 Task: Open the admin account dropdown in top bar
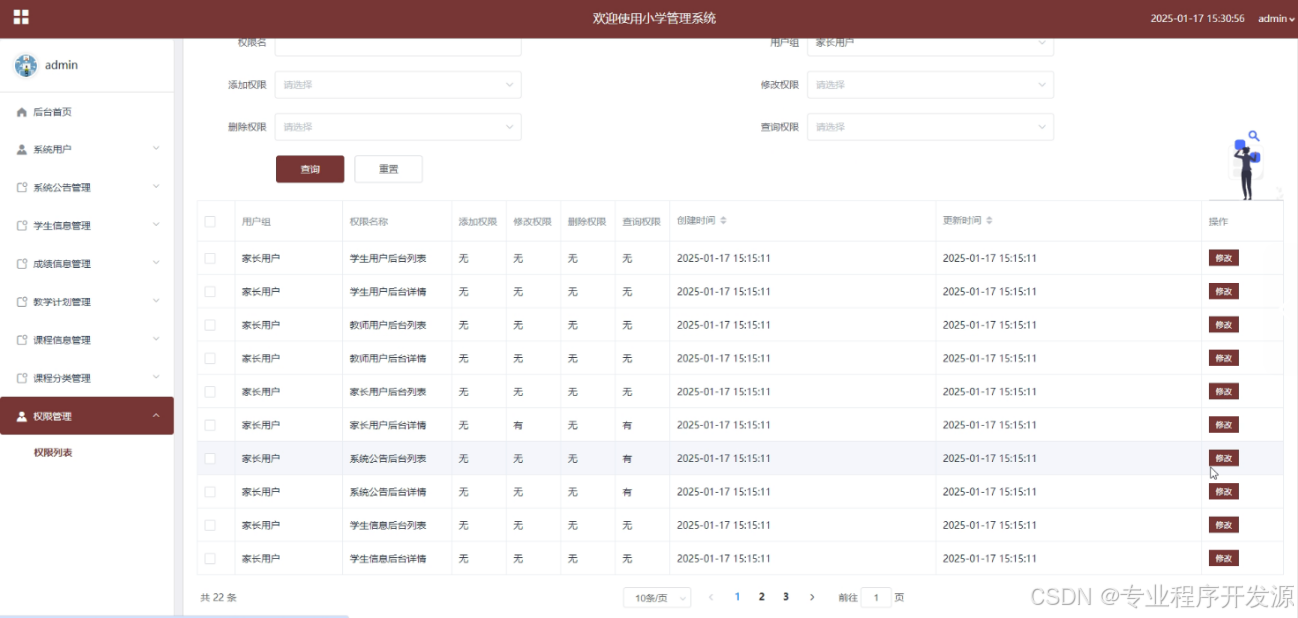[1274, 18]
